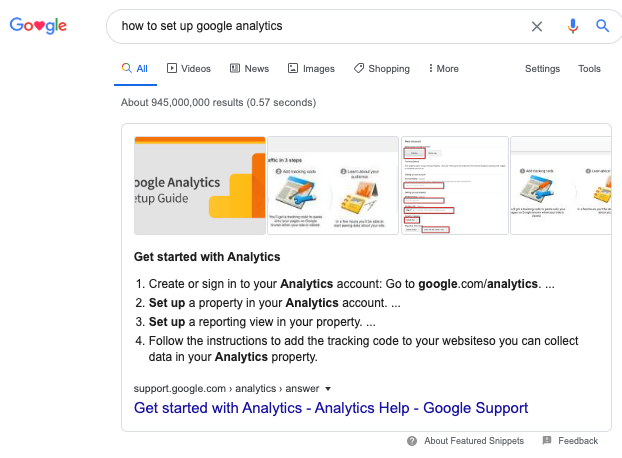Click the Google logo
The width and height of the screenshot is (622, 458).
38,26
